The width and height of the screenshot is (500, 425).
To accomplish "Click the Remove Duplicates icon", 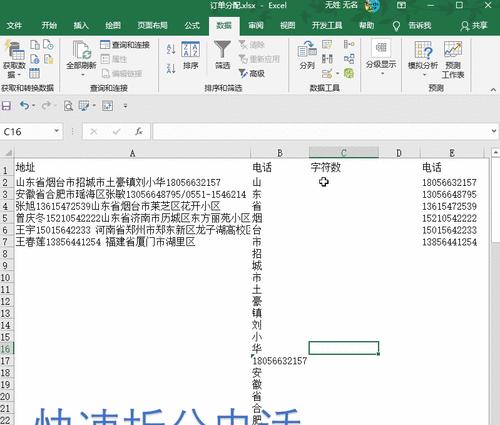I will [327, 59].
